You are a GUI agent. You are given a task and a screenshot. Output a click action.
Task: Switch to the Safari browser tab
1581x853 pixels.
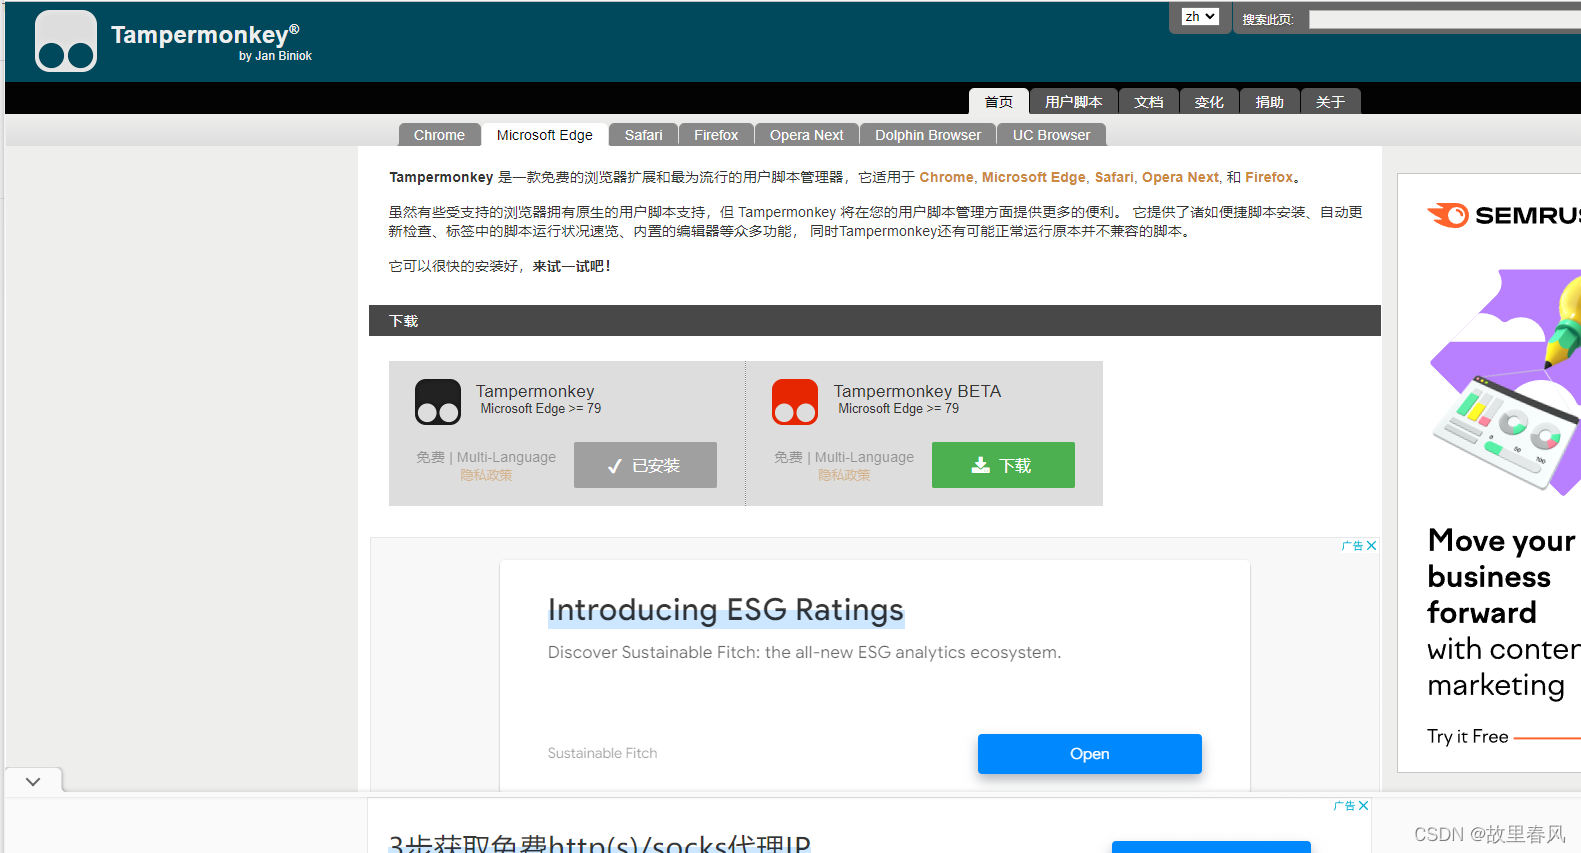[644, 135]
